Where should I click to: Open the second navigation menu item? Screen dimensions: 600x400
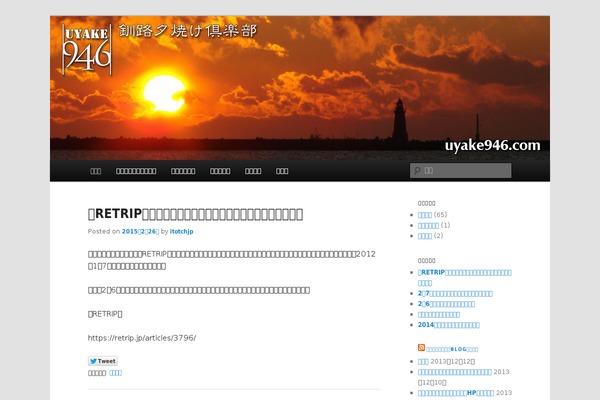pyautogui.click(x=136, y=171)
